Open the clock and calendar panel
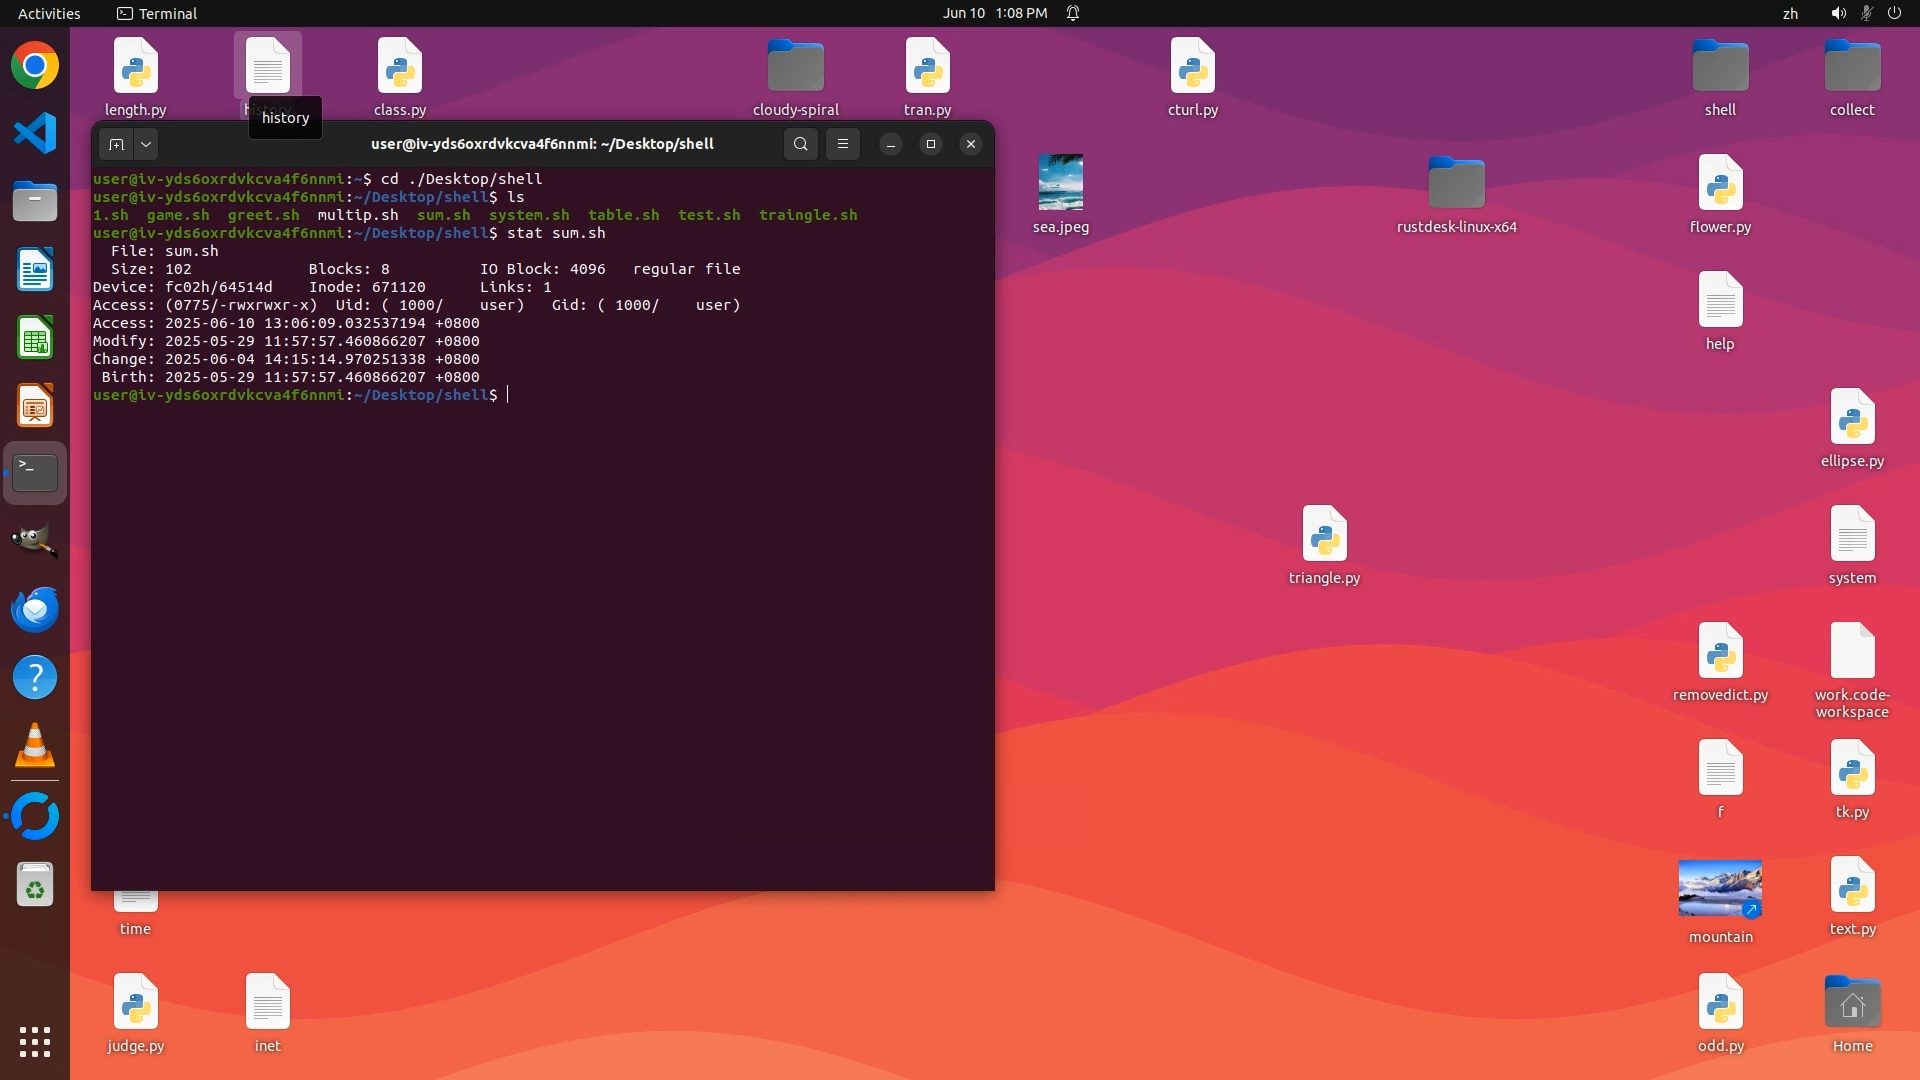Screen dimensions: 1920x1080 coord(994,13)
